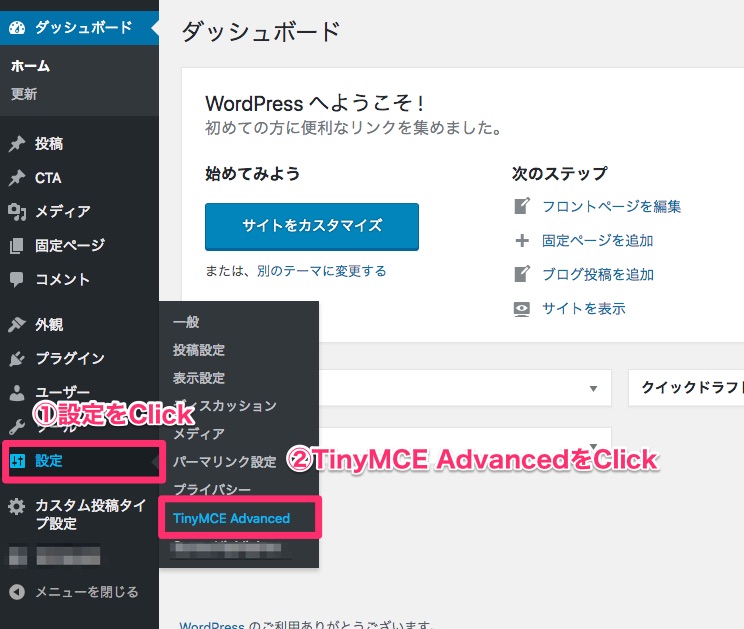Image resolution: width=744 pixels, height=629 pixels.
Task: Select 投稿設定 in settings flyout
Action: 199,350
